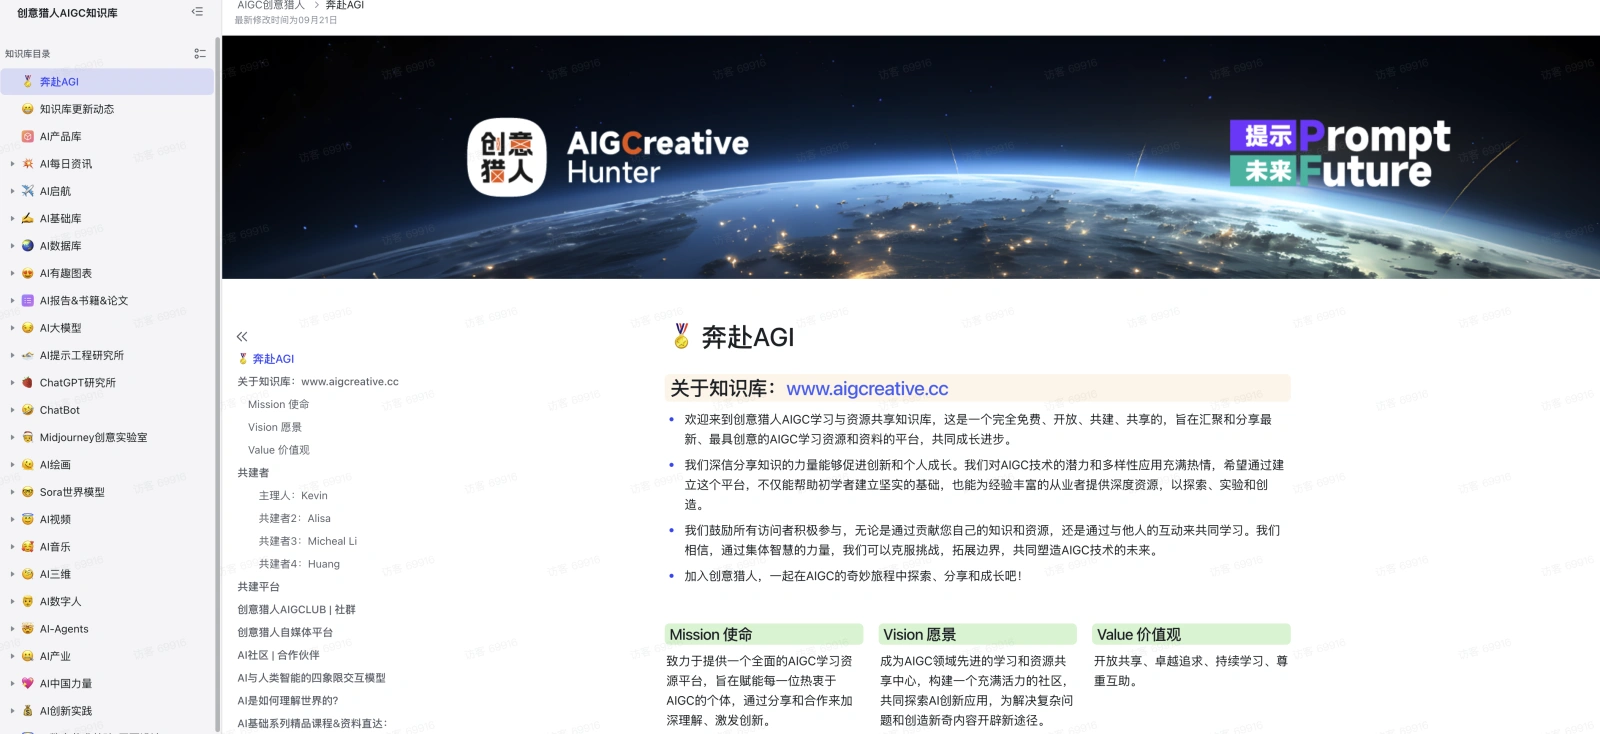Click the 知识库目录 list view icon

[x=200, y=54]
